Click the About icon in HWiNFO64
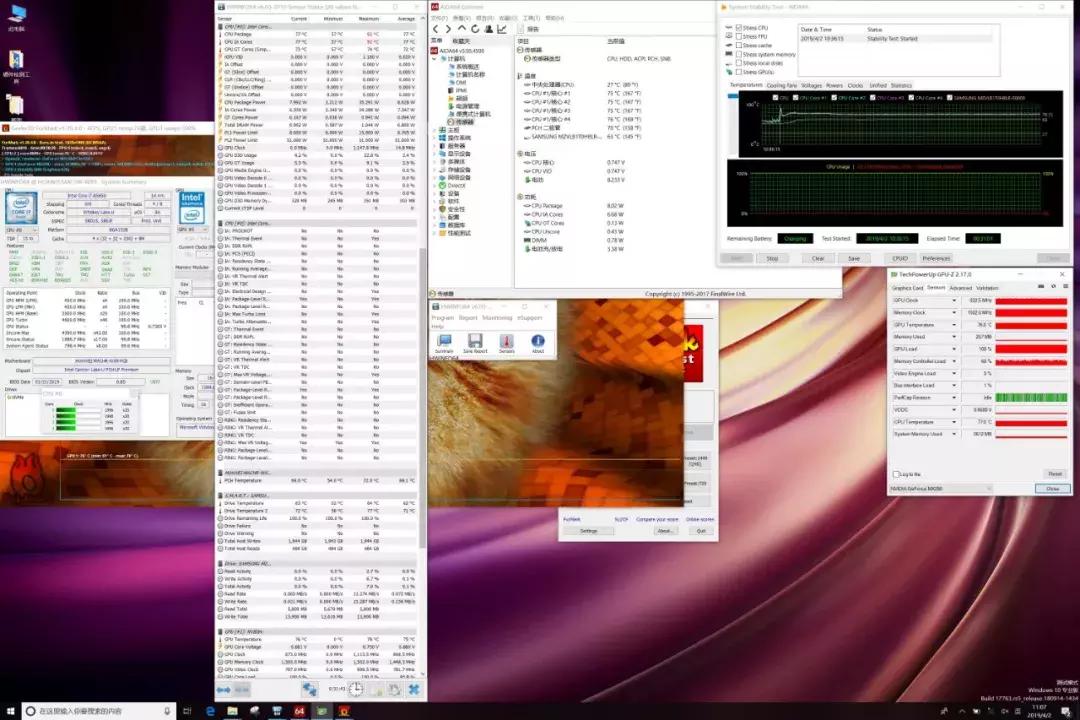Screen dimensions: 1080x720 click(538, 342)
